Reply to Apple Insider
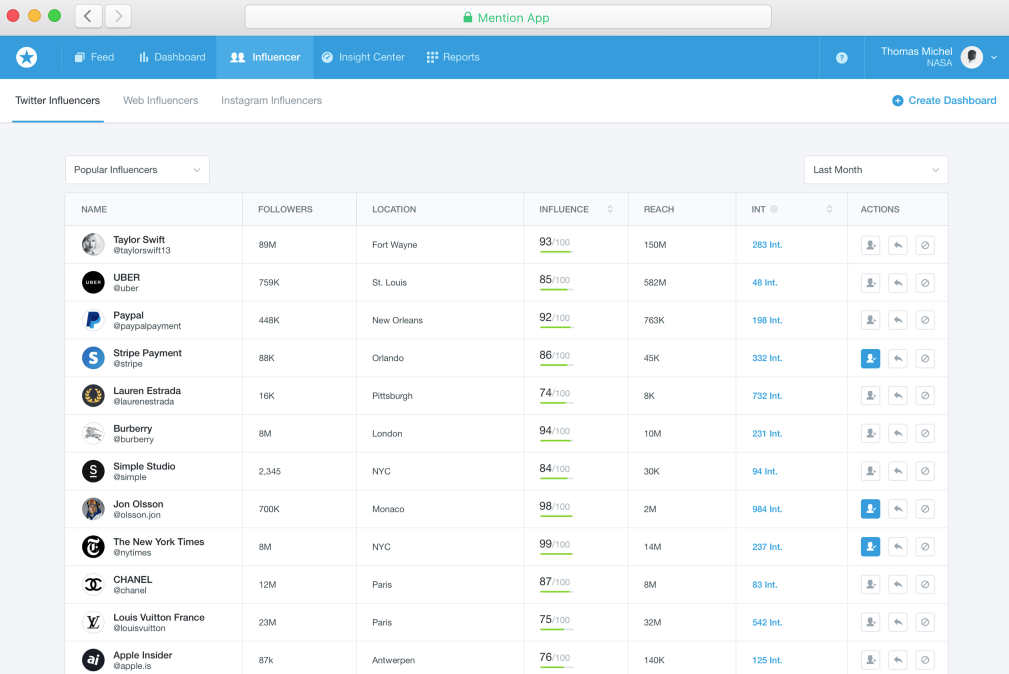1009x674 pixels. (898, 660)
